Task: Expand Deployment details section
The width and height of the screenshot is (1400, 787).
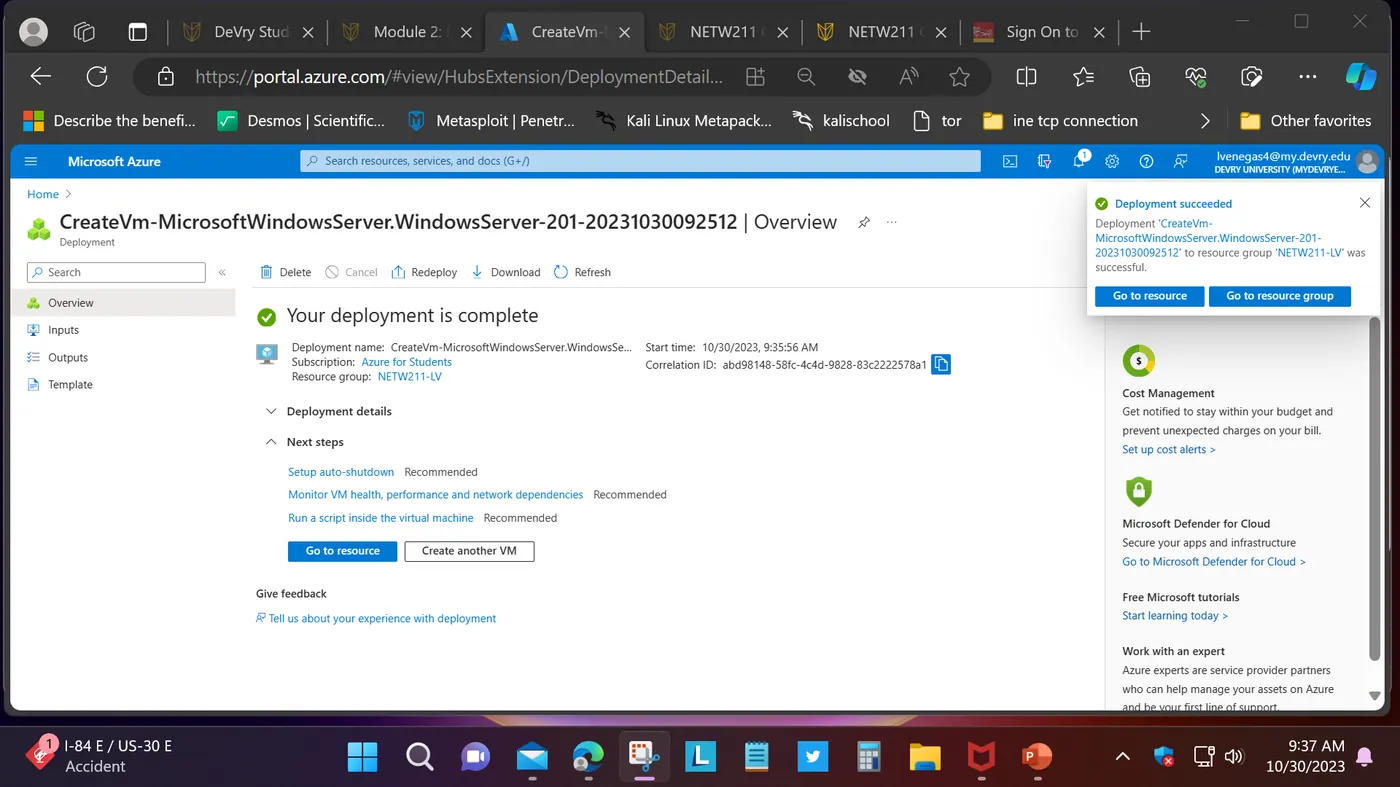Action: 329,411
